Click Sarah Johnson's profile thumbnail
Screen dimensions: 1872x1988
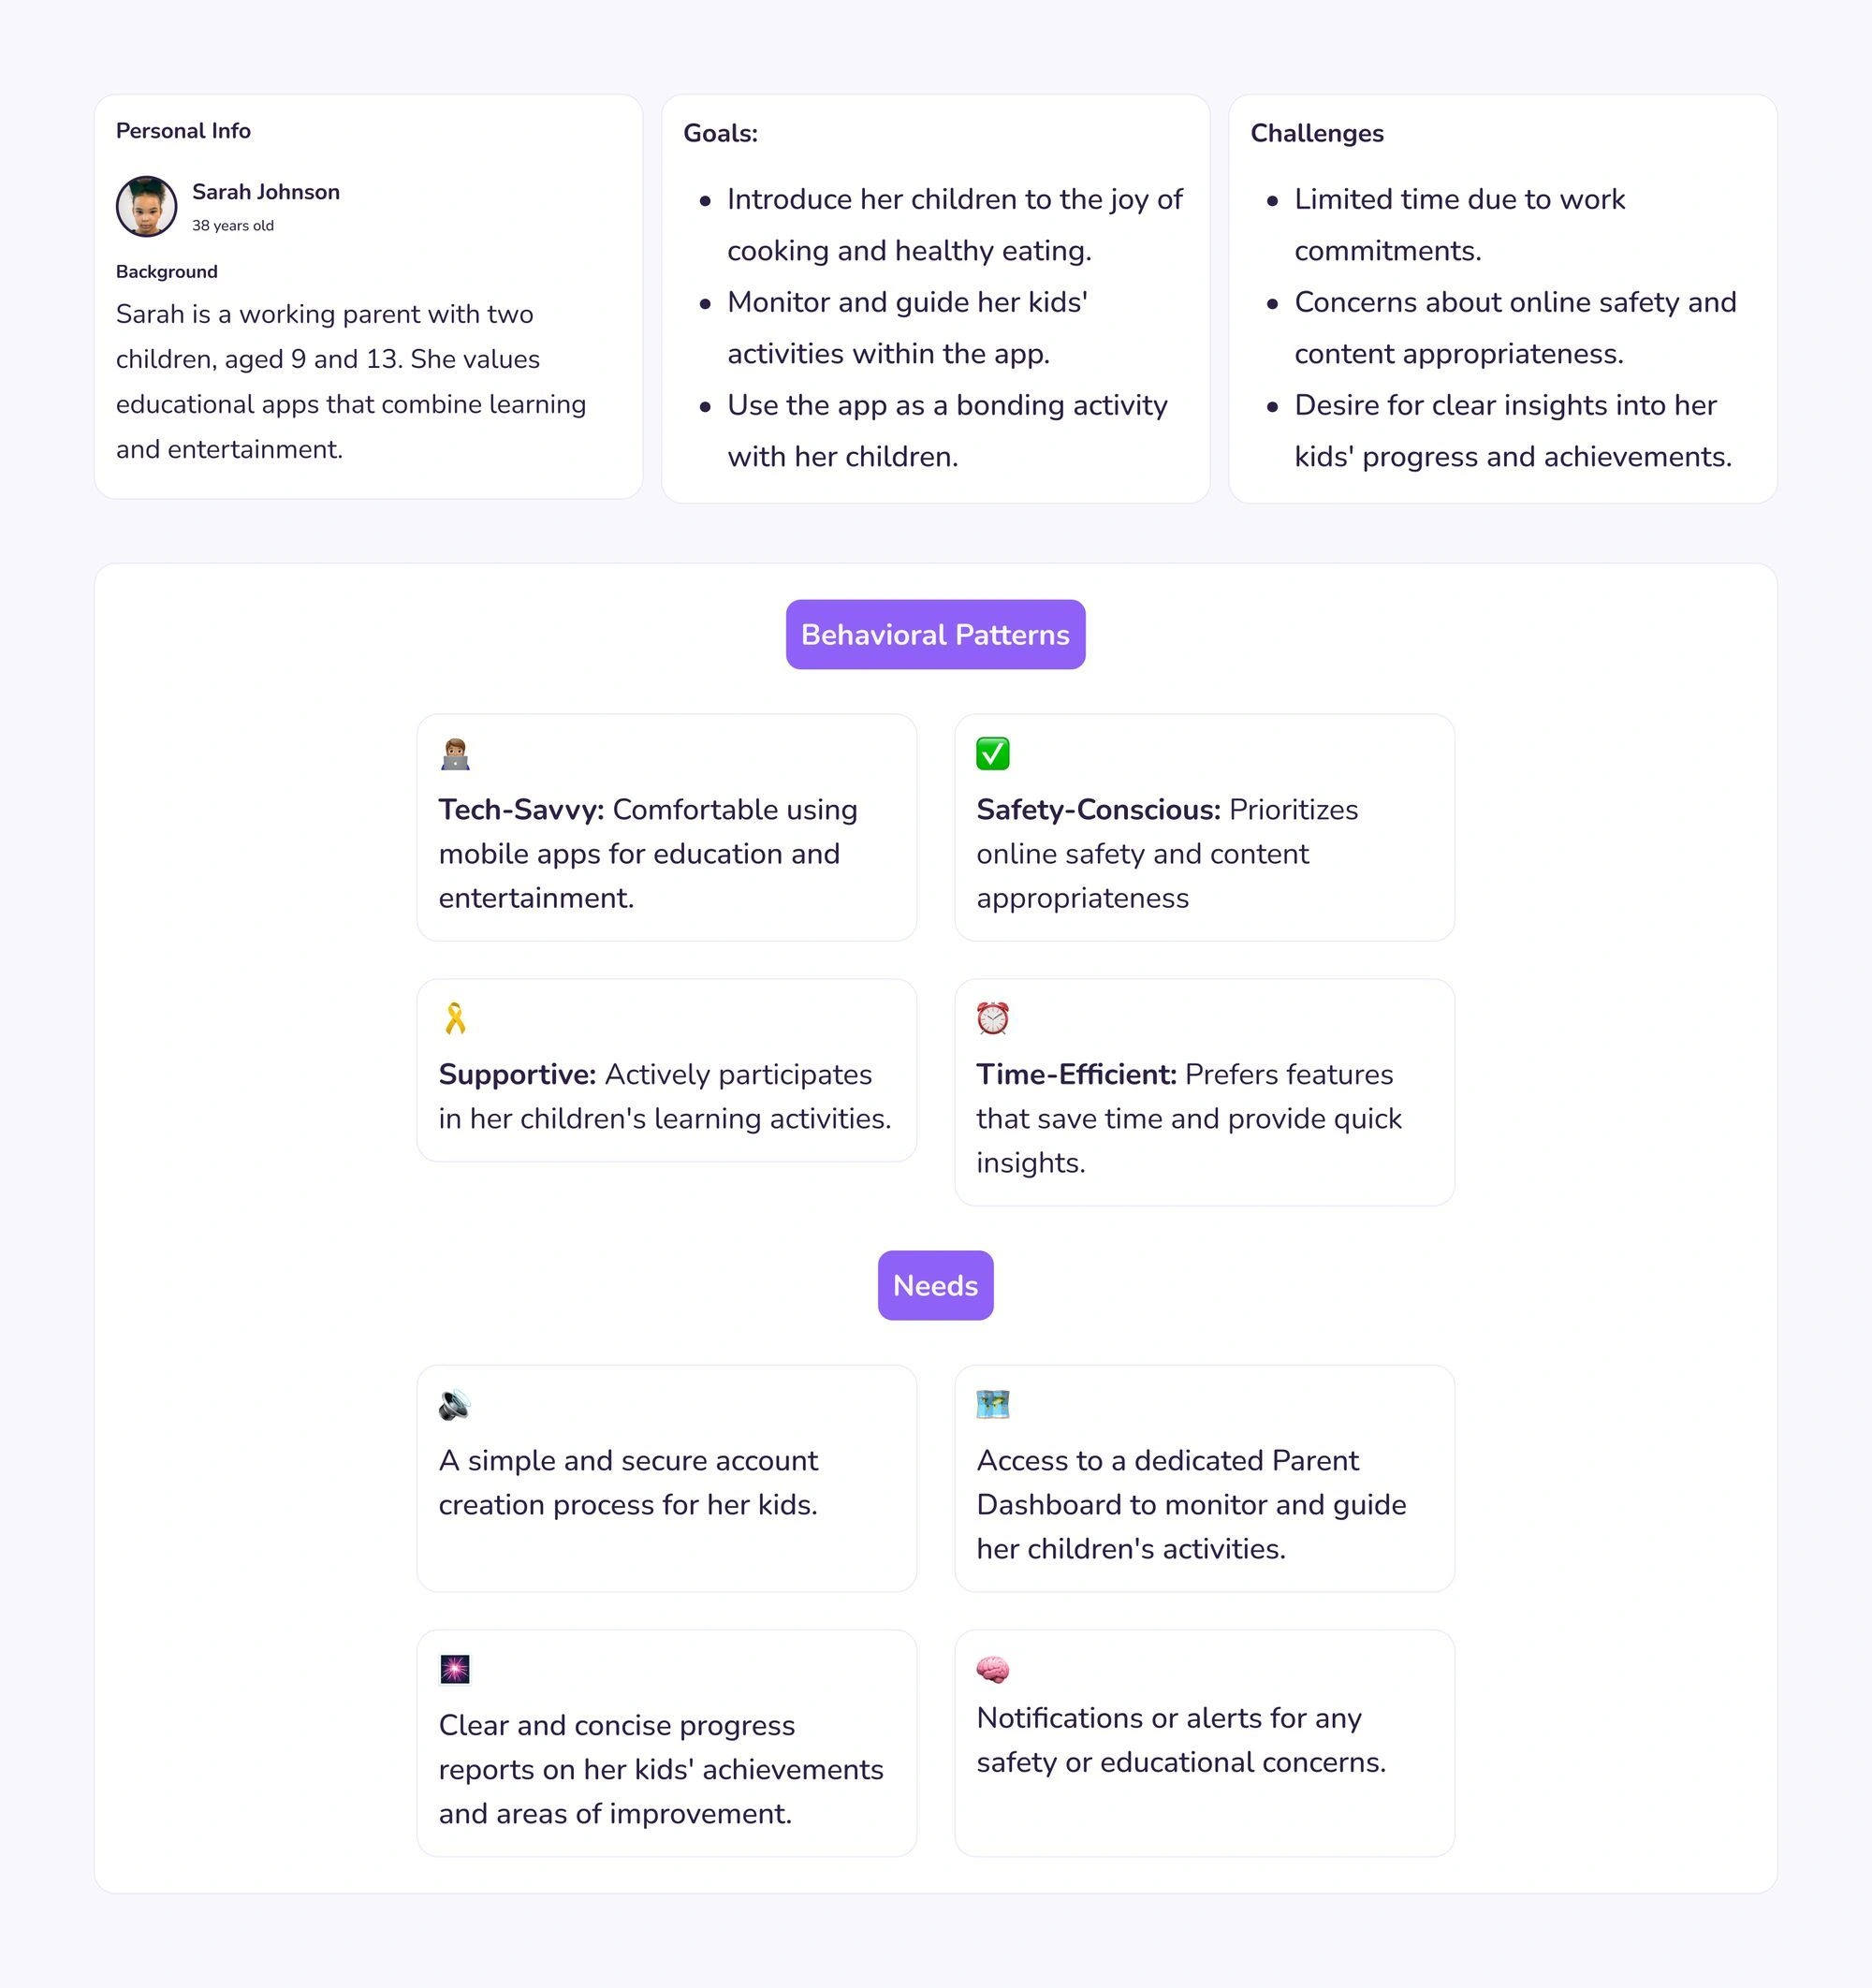146,206
